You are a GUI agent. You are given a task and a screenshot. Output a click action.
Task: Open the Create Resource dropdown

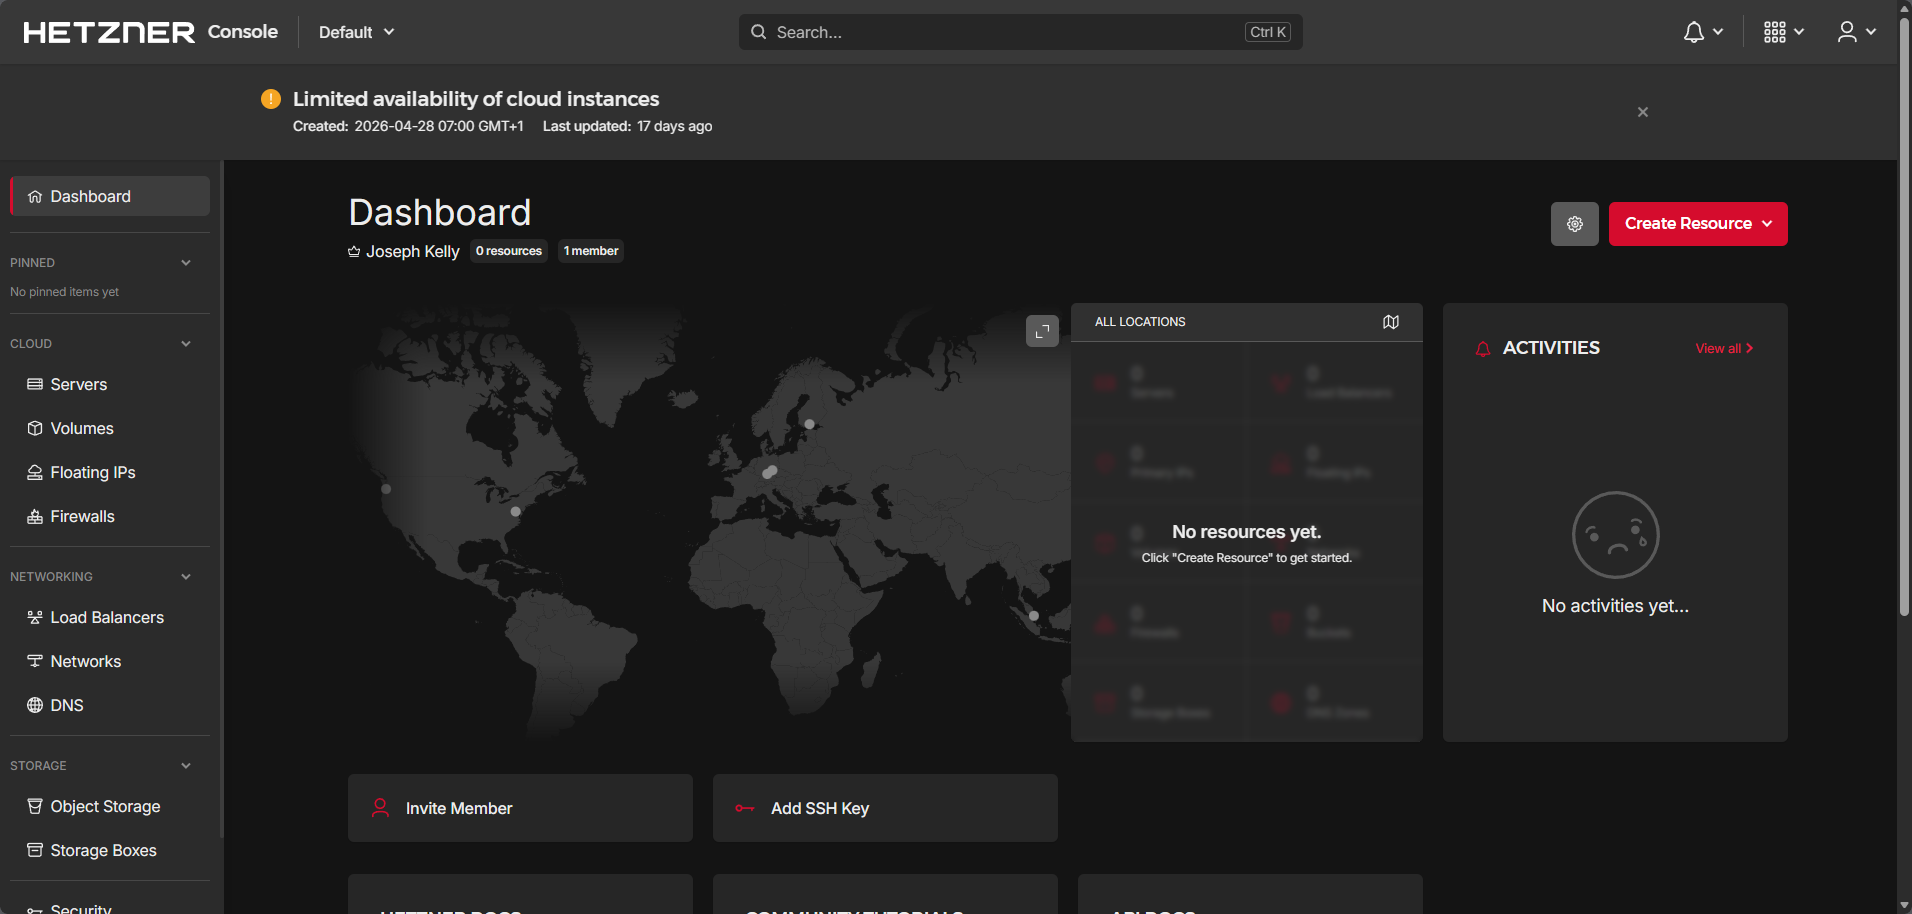pos(1698,224)
